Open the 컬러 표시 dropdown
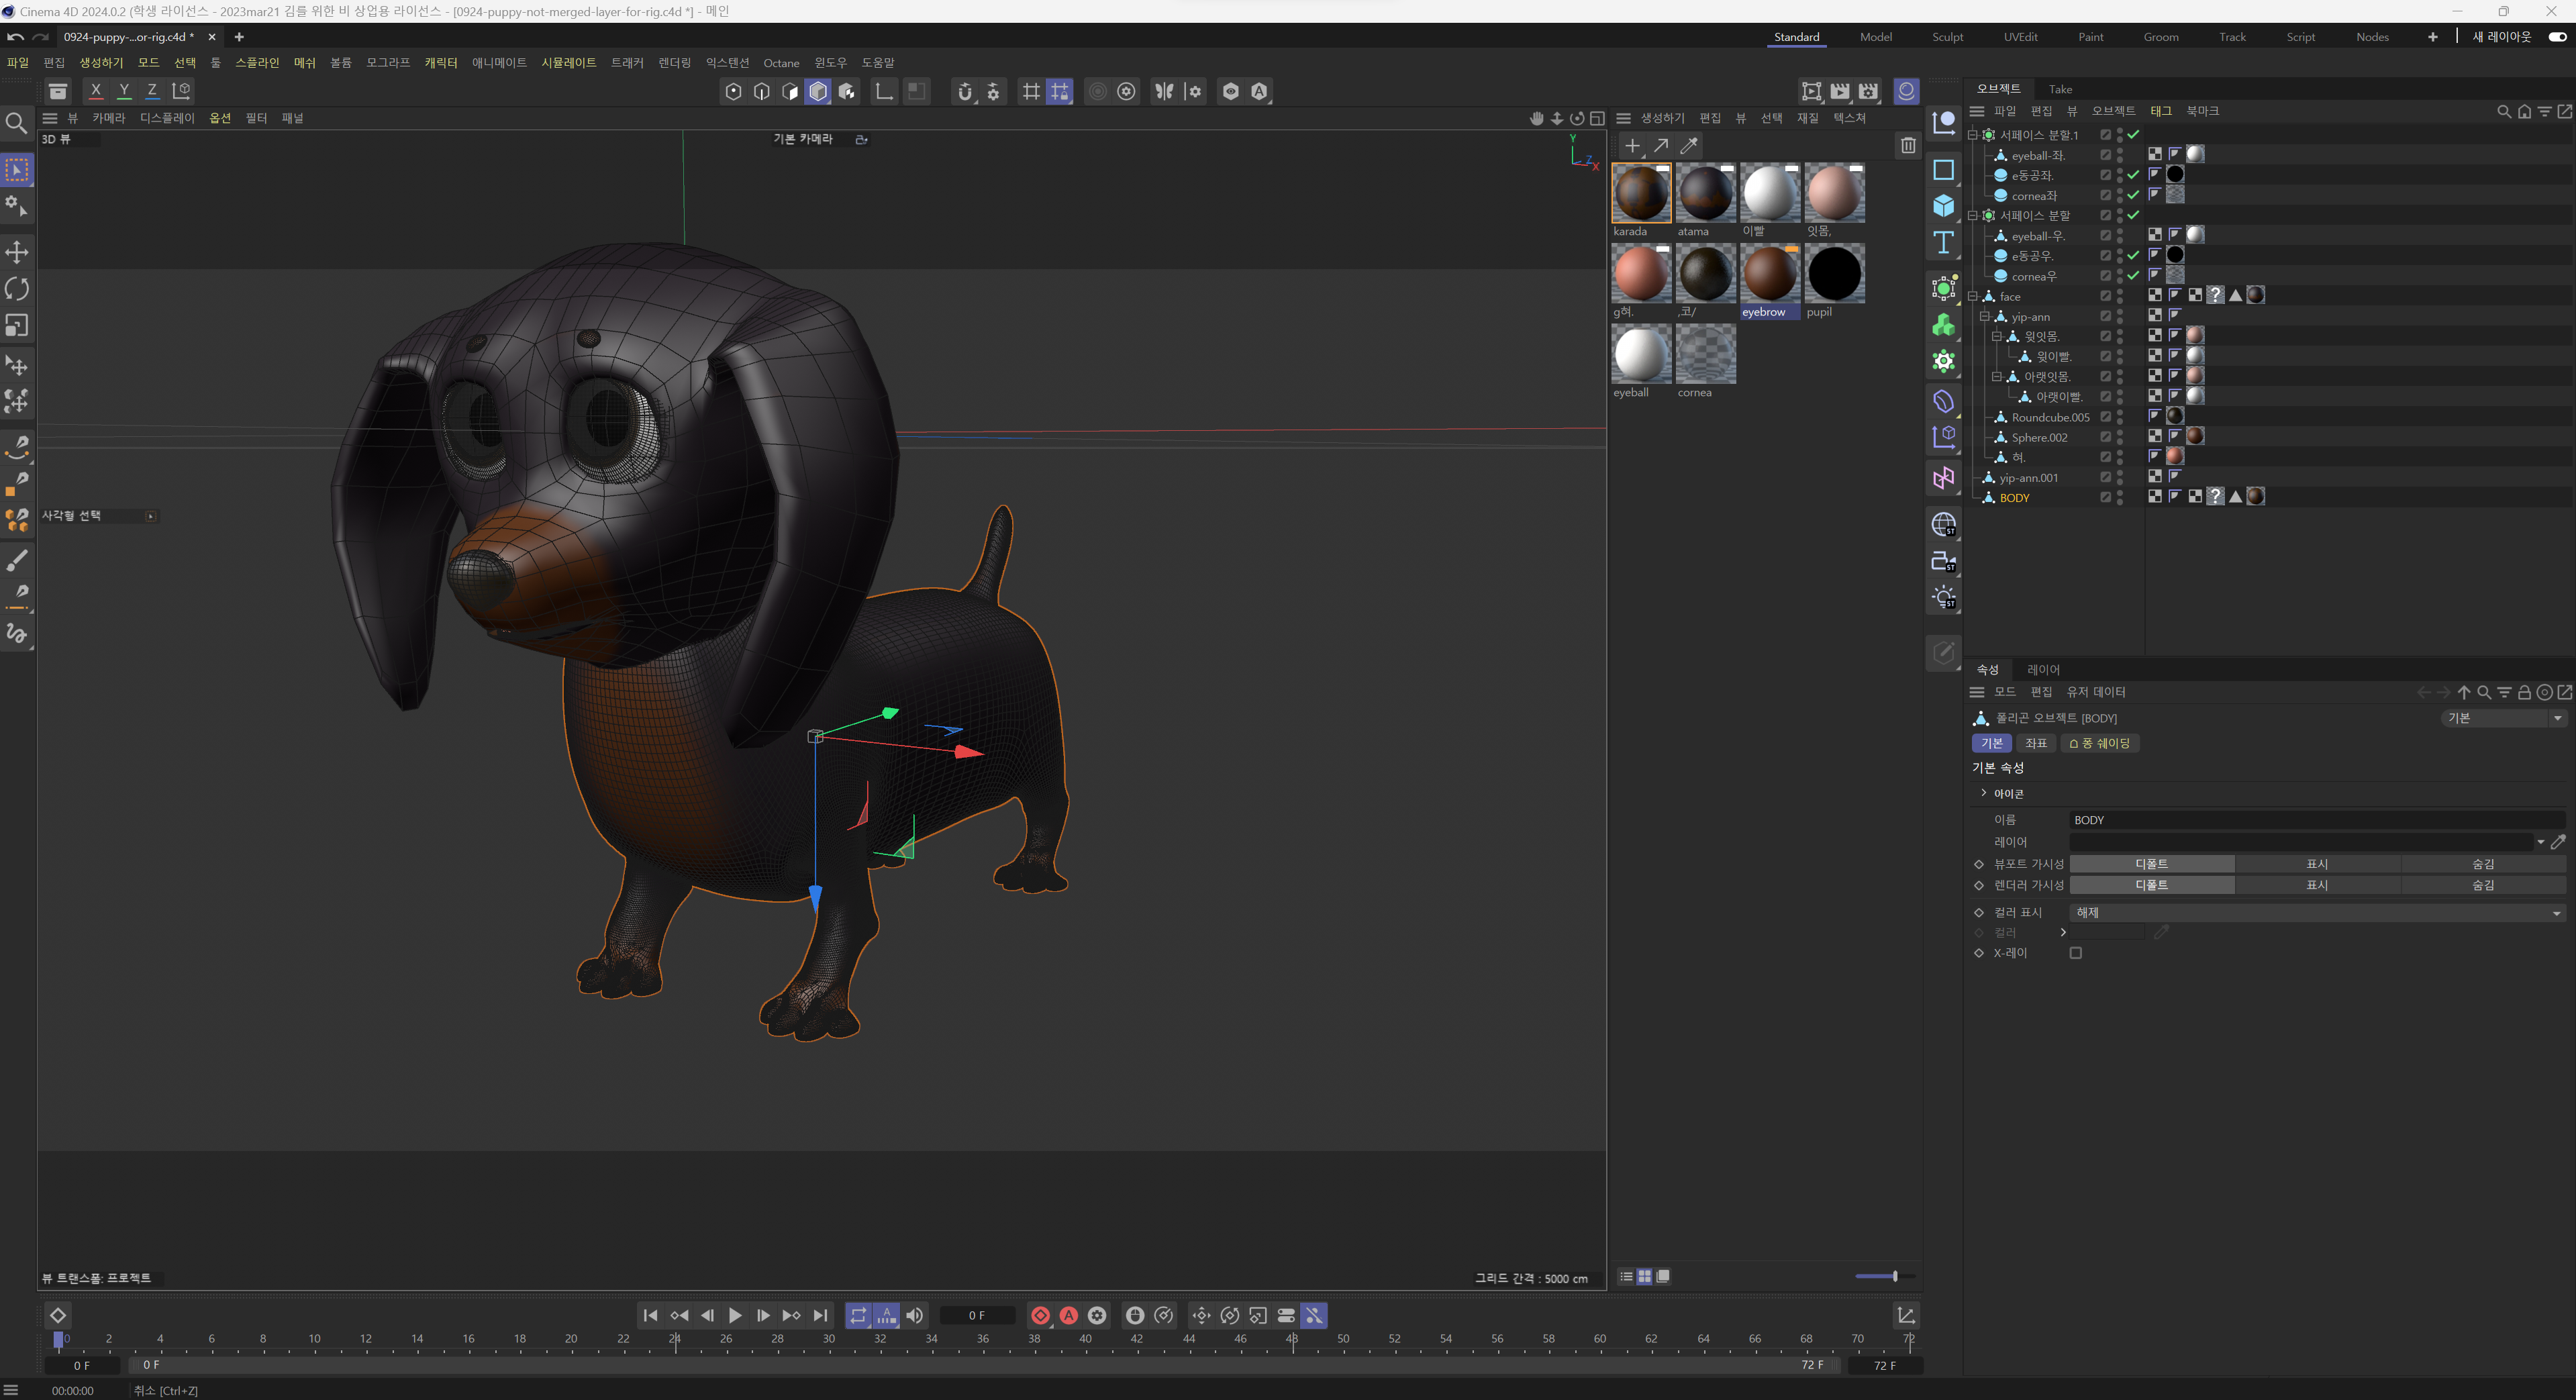Image resolution: width=2576 pixels, height=1400 pixels. (x=2316, y=912)
